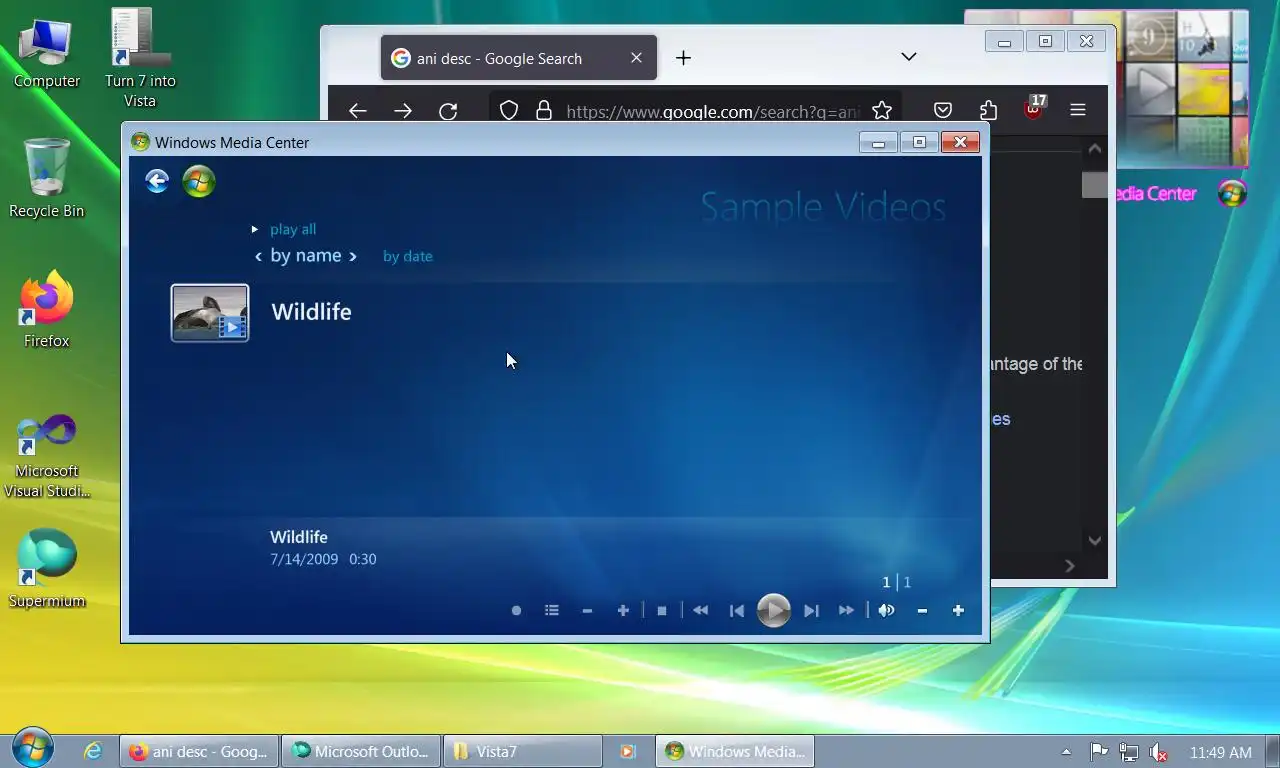Click the Firefox address bar URL
The height and width of the screenshot is (768, 1280).
point(712,112)
